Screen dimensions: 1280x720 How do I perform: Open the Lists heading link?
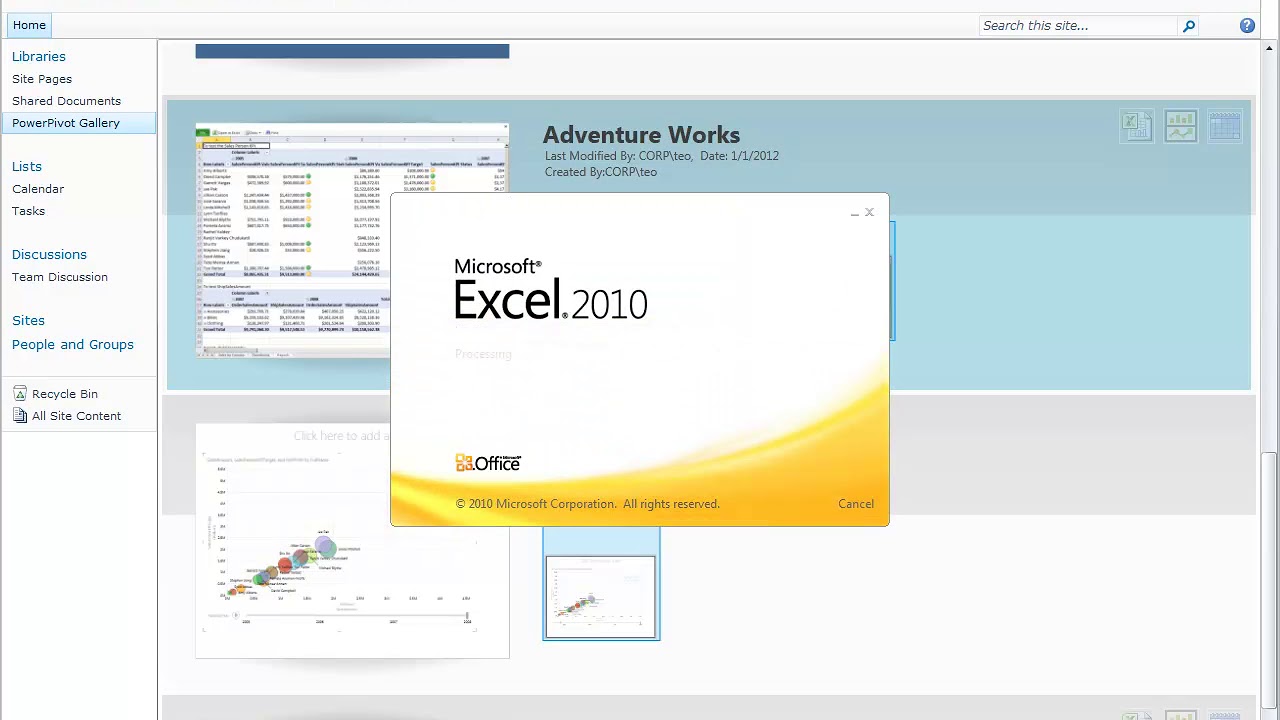(x=27, y=167)
